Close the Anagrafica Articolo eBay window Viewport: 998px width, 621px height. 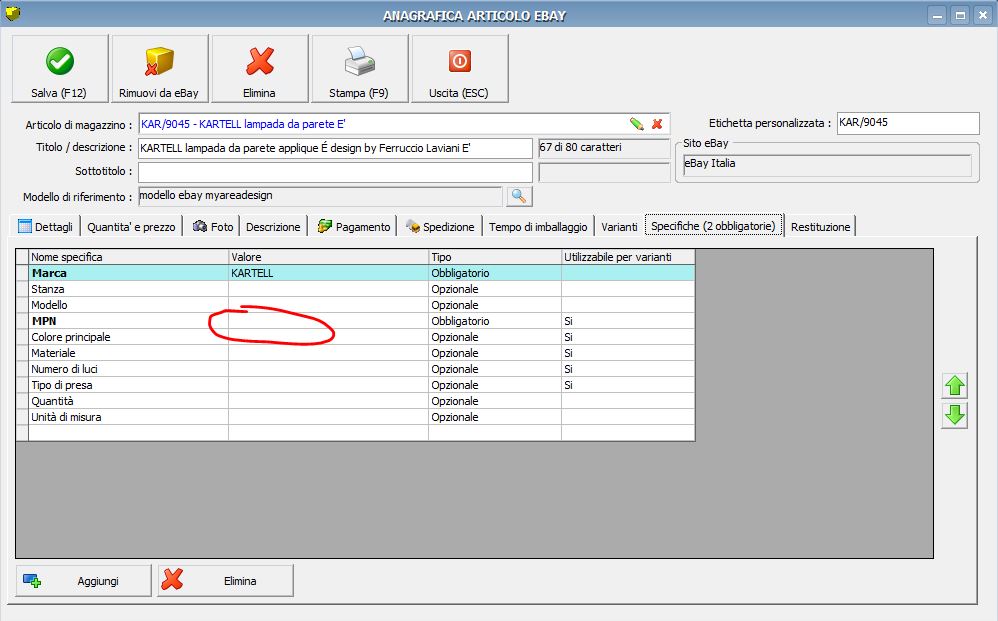(983, 16)
